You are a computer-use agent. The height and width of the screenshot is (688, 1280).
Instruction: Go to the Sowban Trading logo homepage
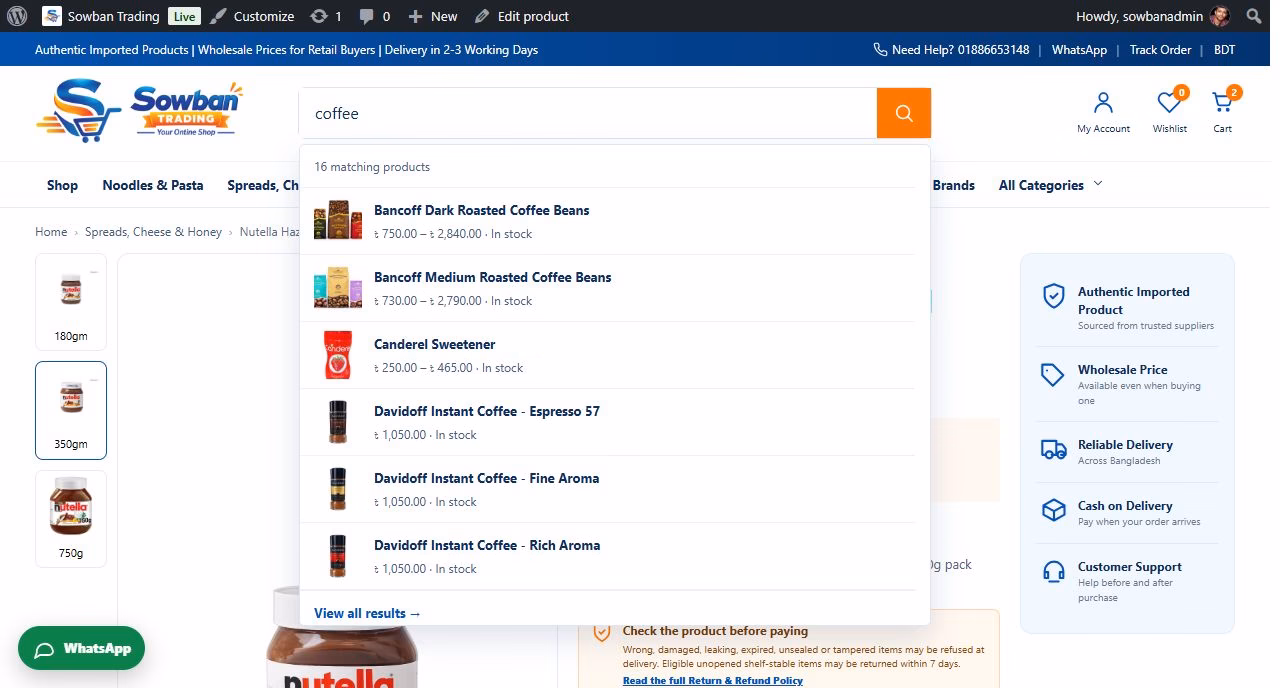coord(140,112)
